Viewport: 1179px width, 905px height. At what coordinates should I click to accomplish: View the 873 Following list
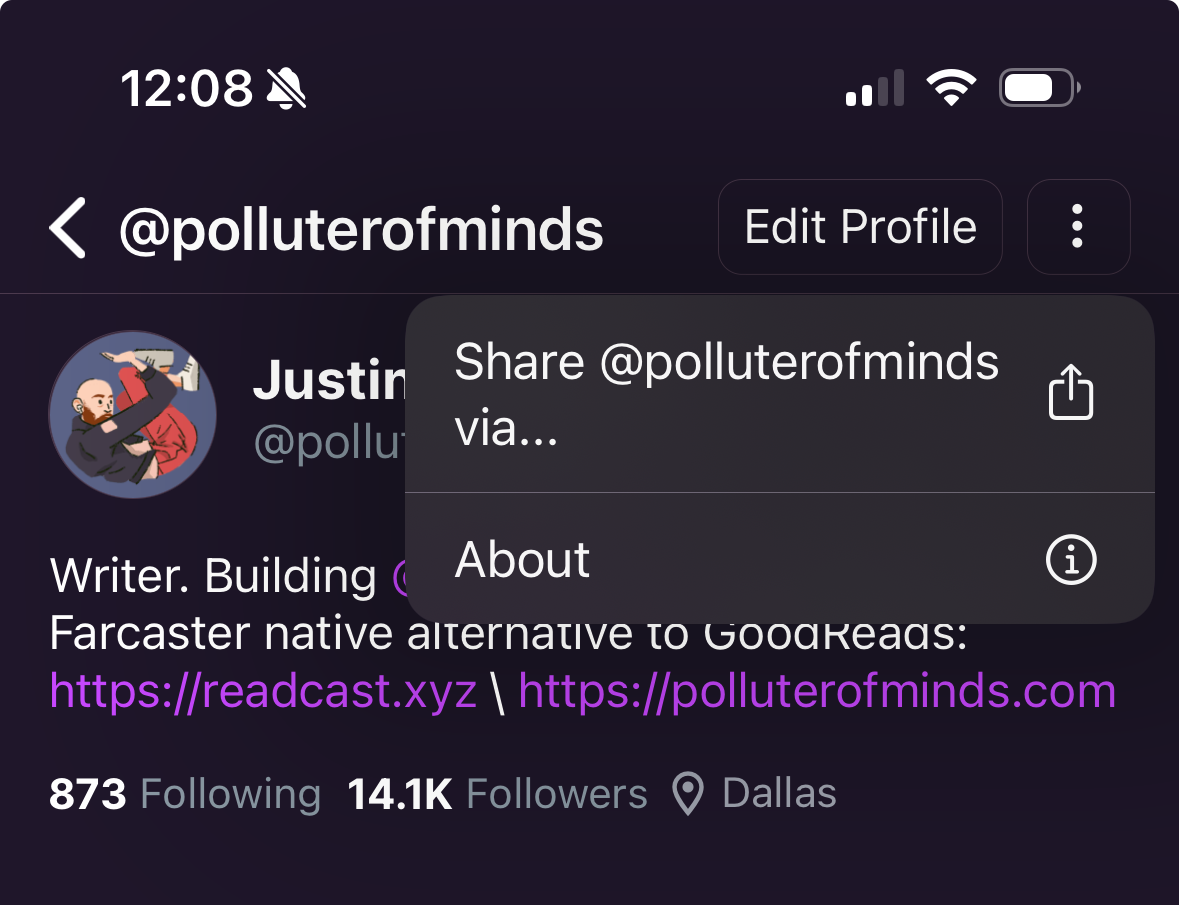pos(185,794)
